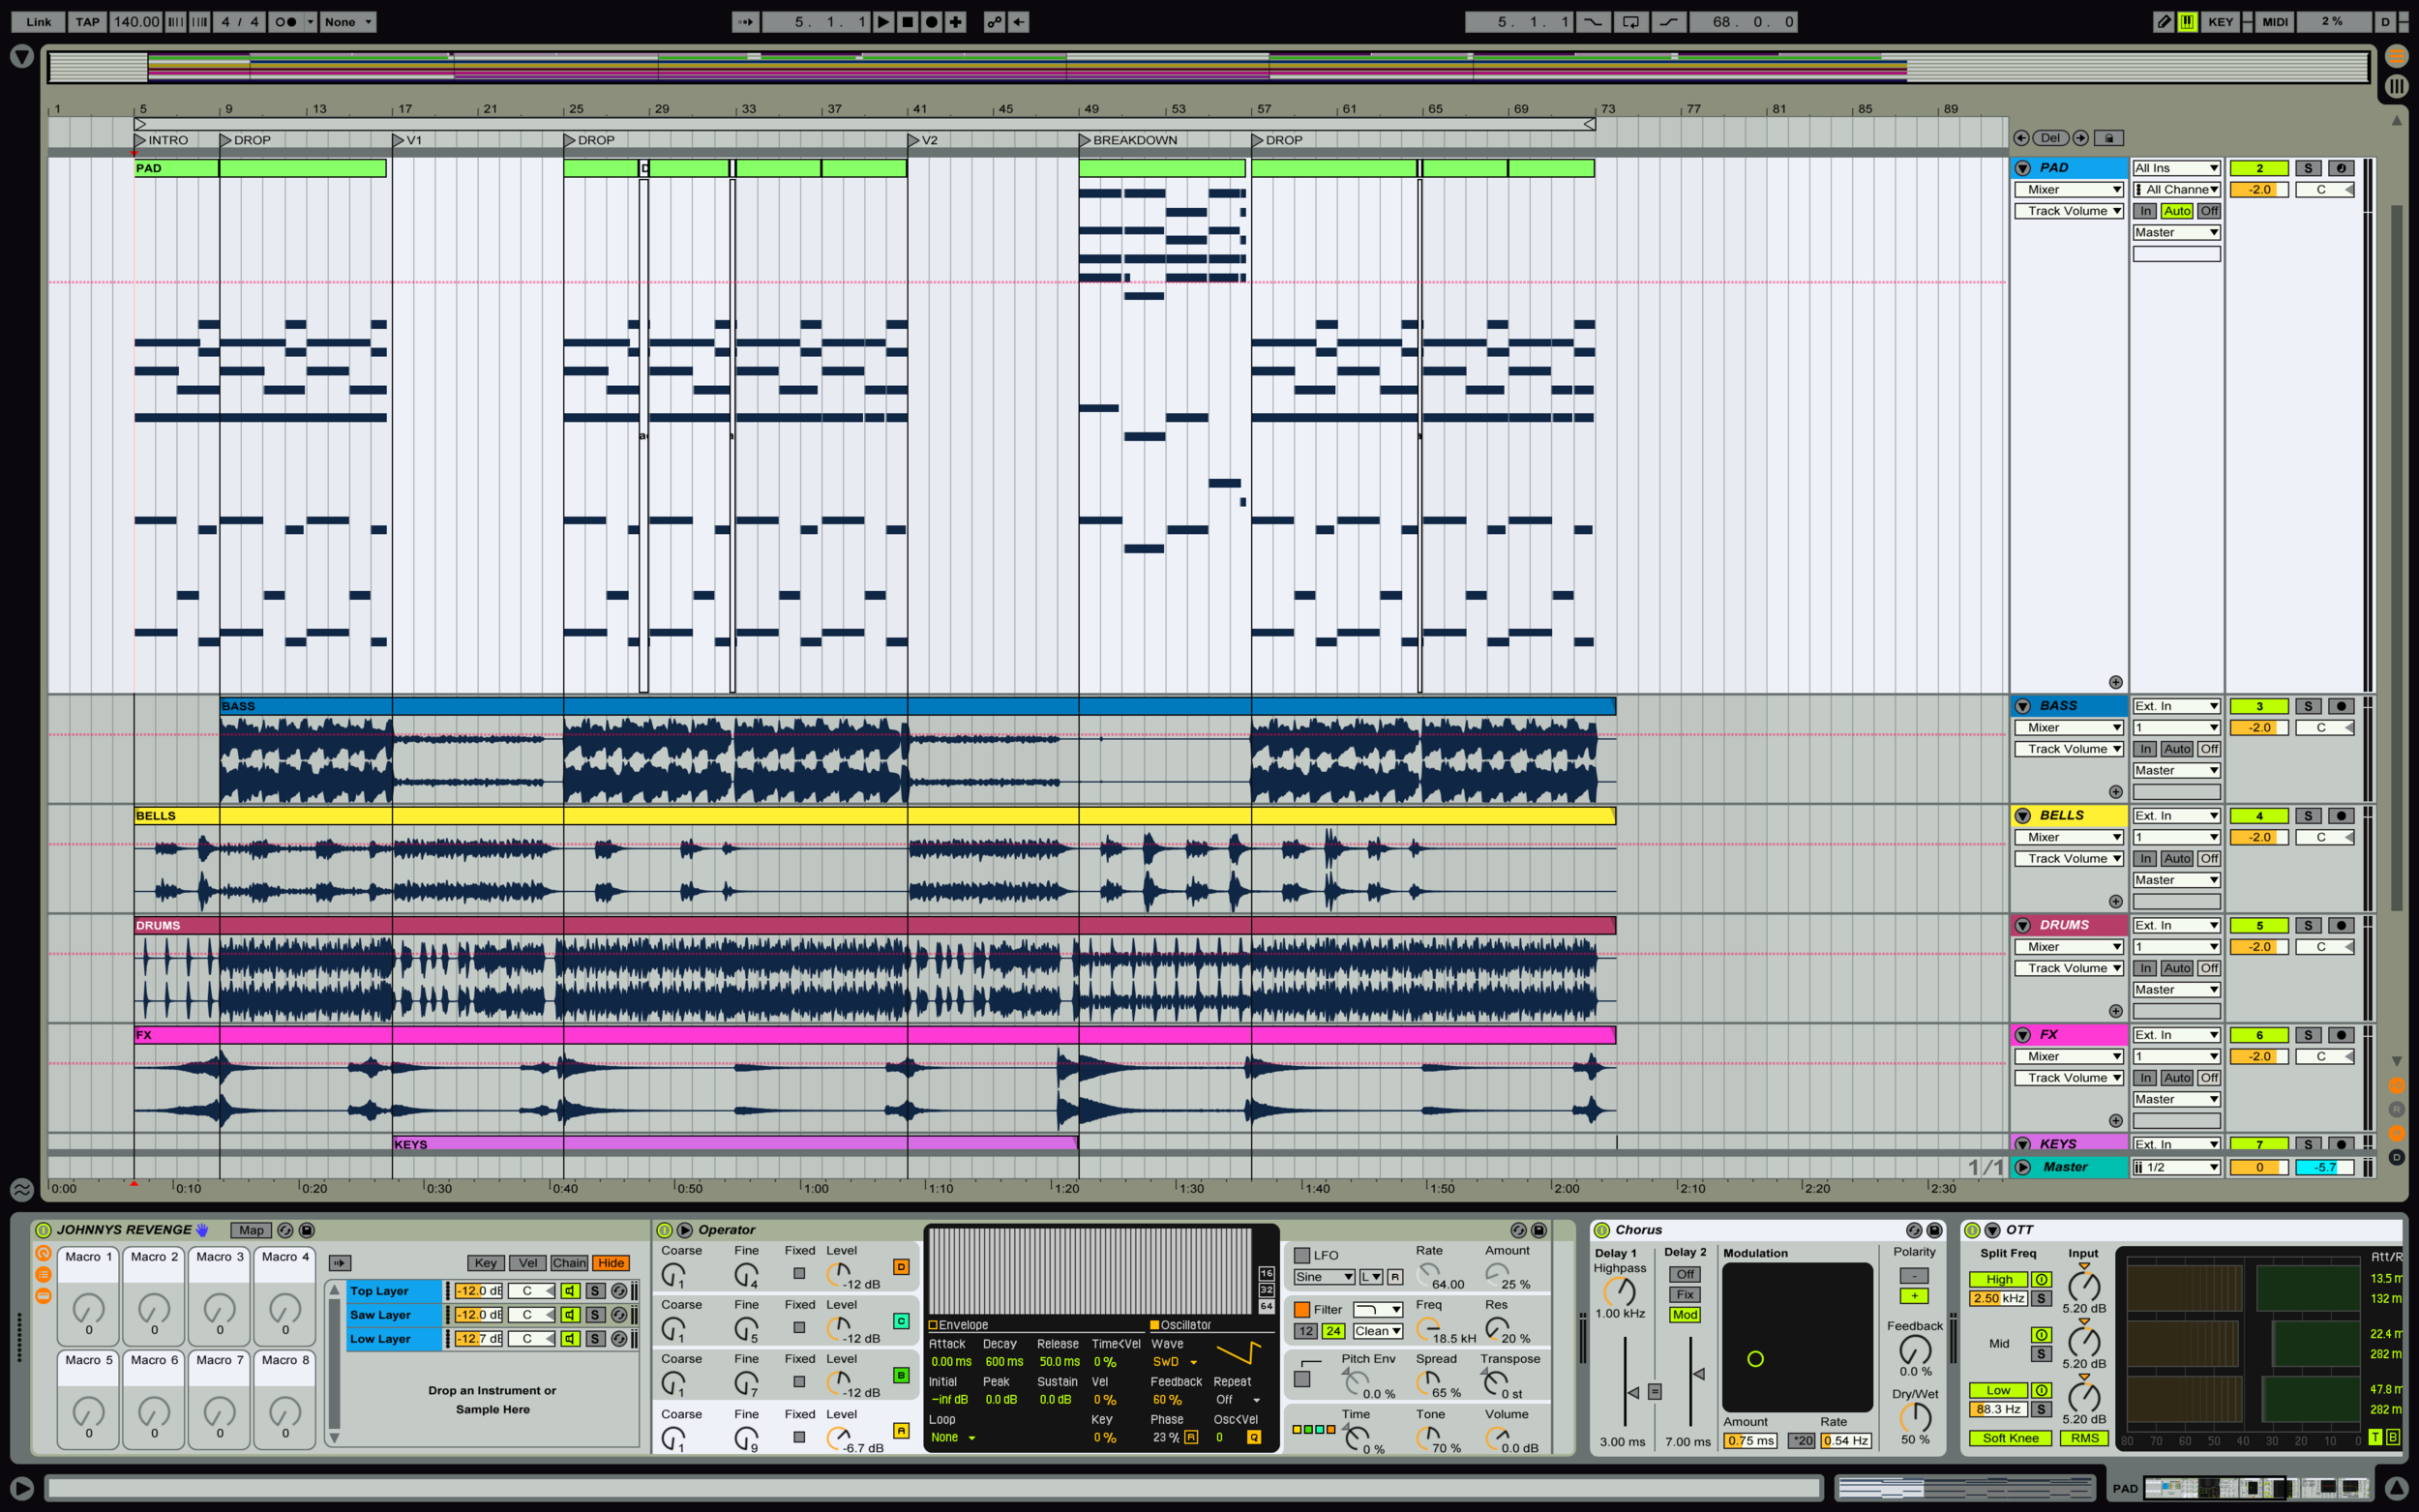This screenshot has width=2419, height=1512.
Task: Toggle the Punch-In switch
Action: click(x=1592, y=21)
